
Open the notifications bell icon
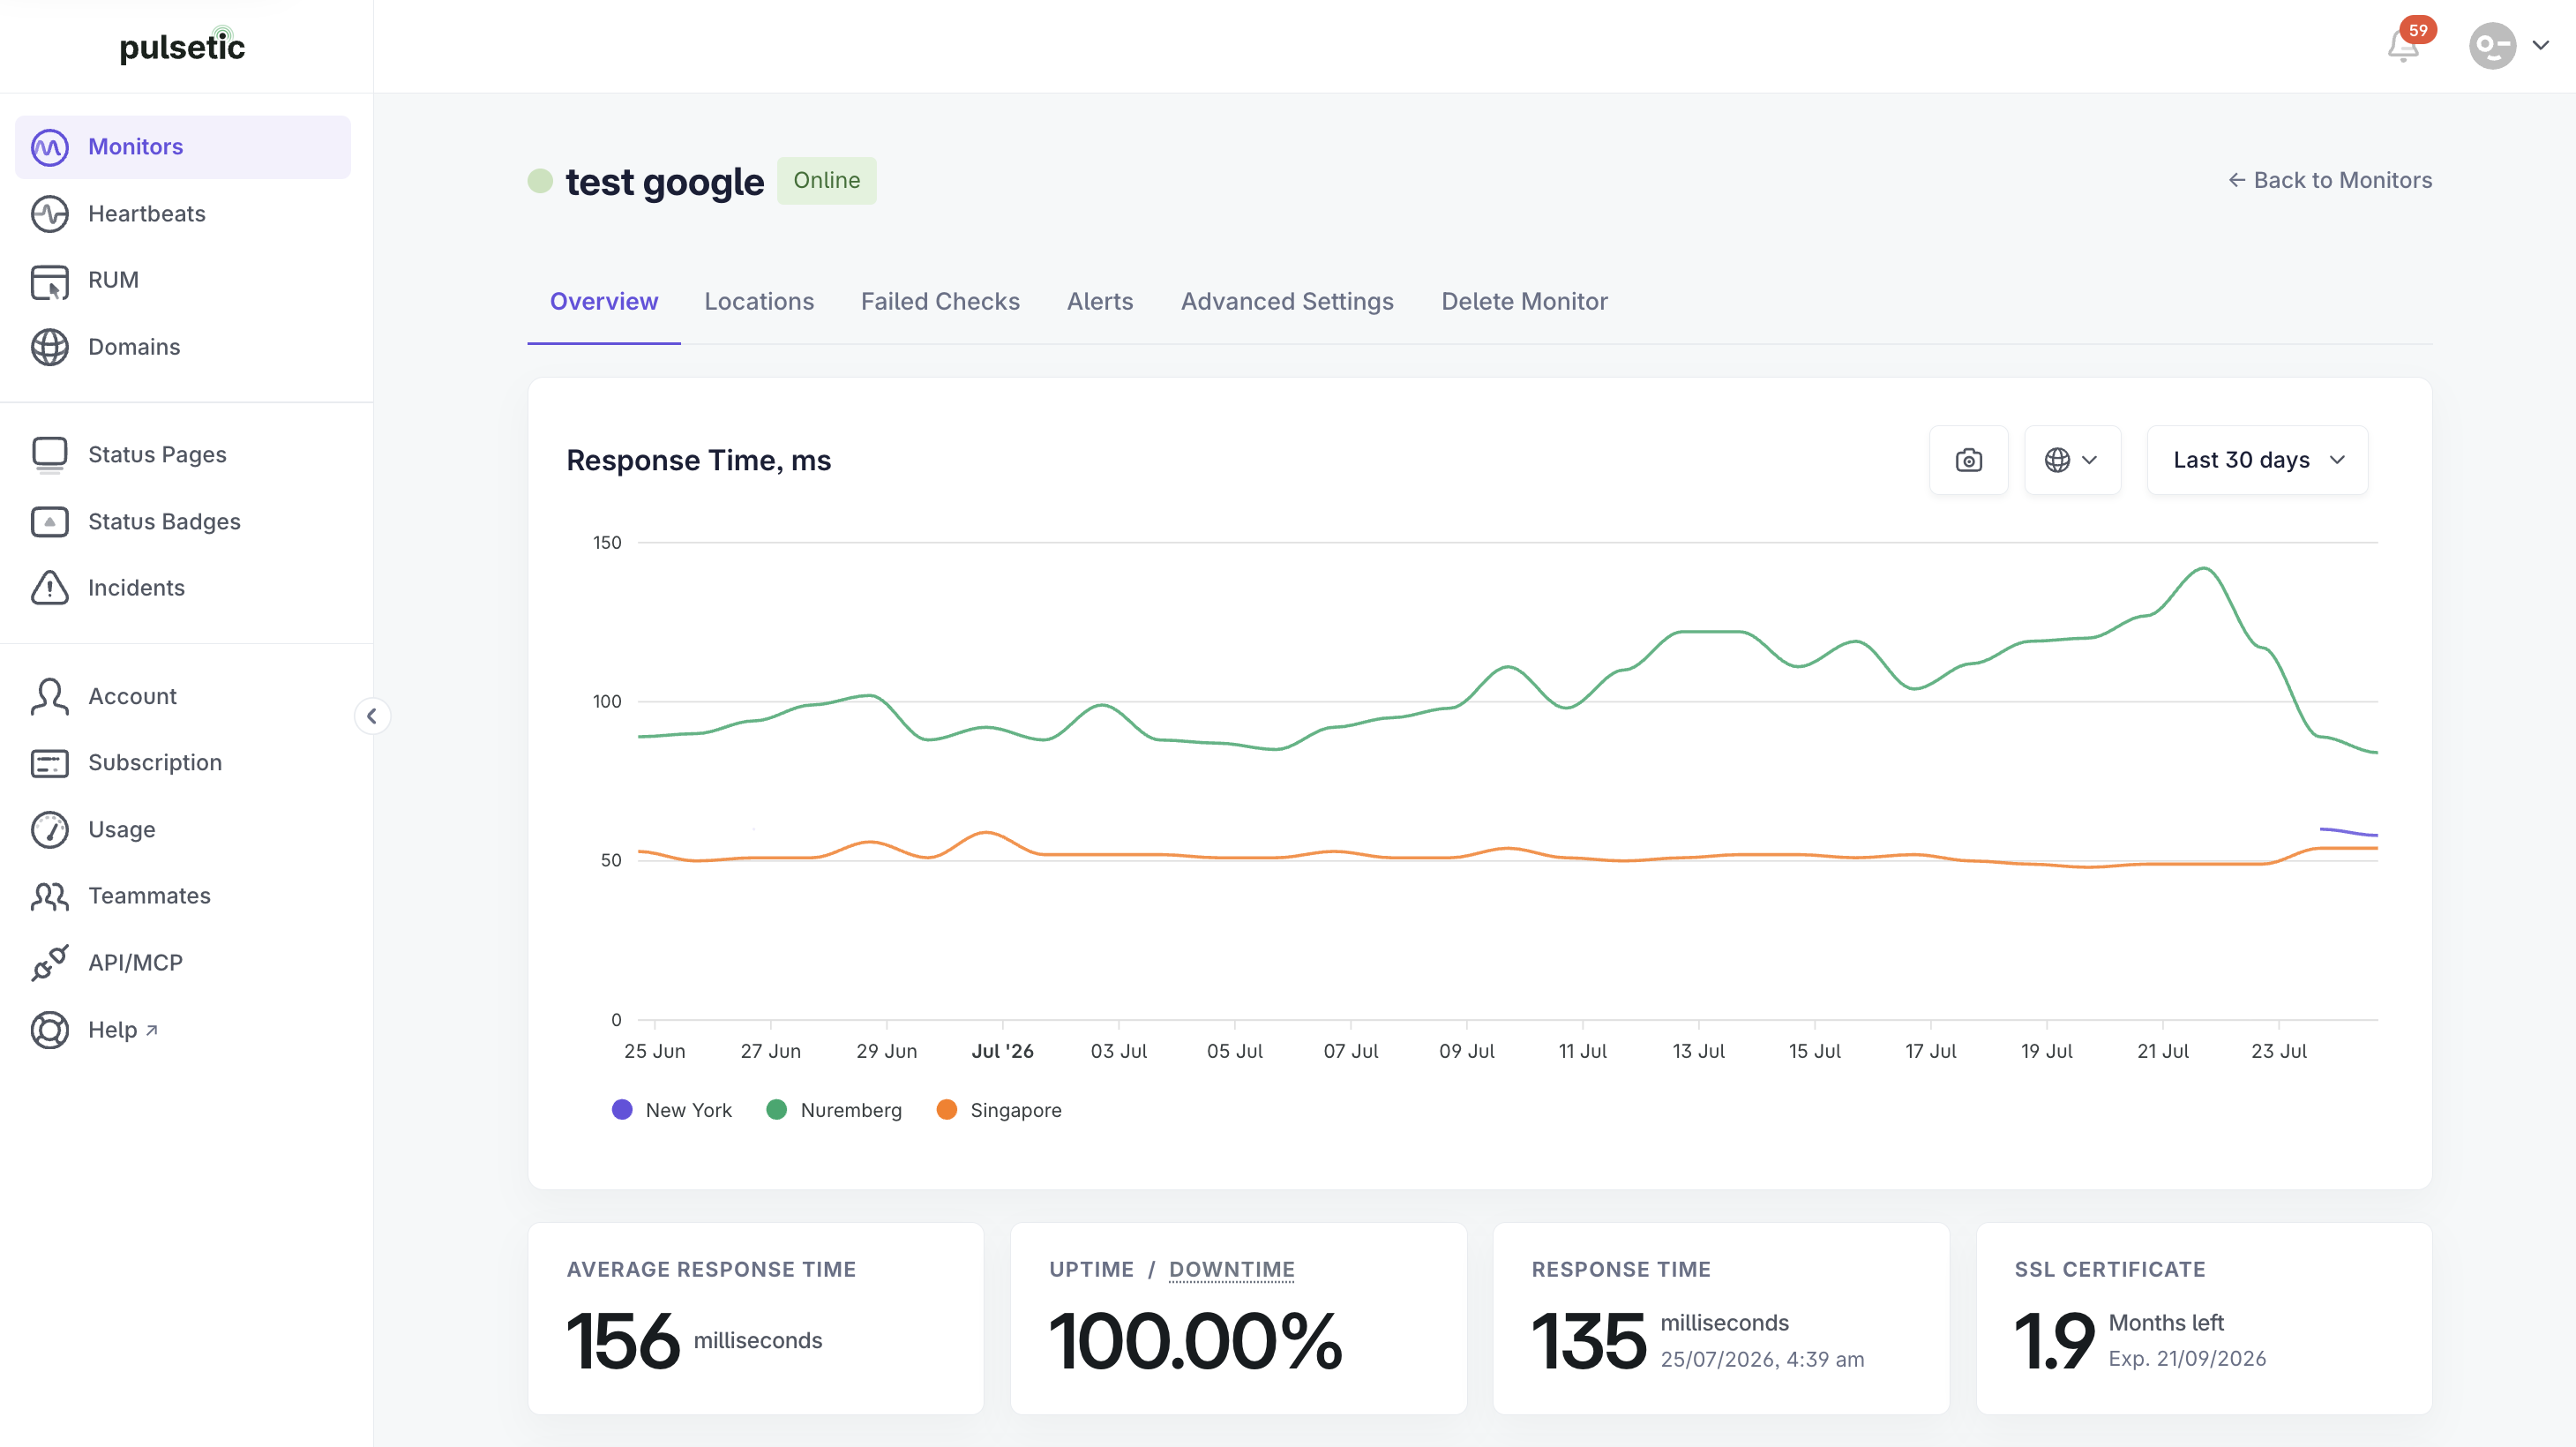[x=2404, y=45]
